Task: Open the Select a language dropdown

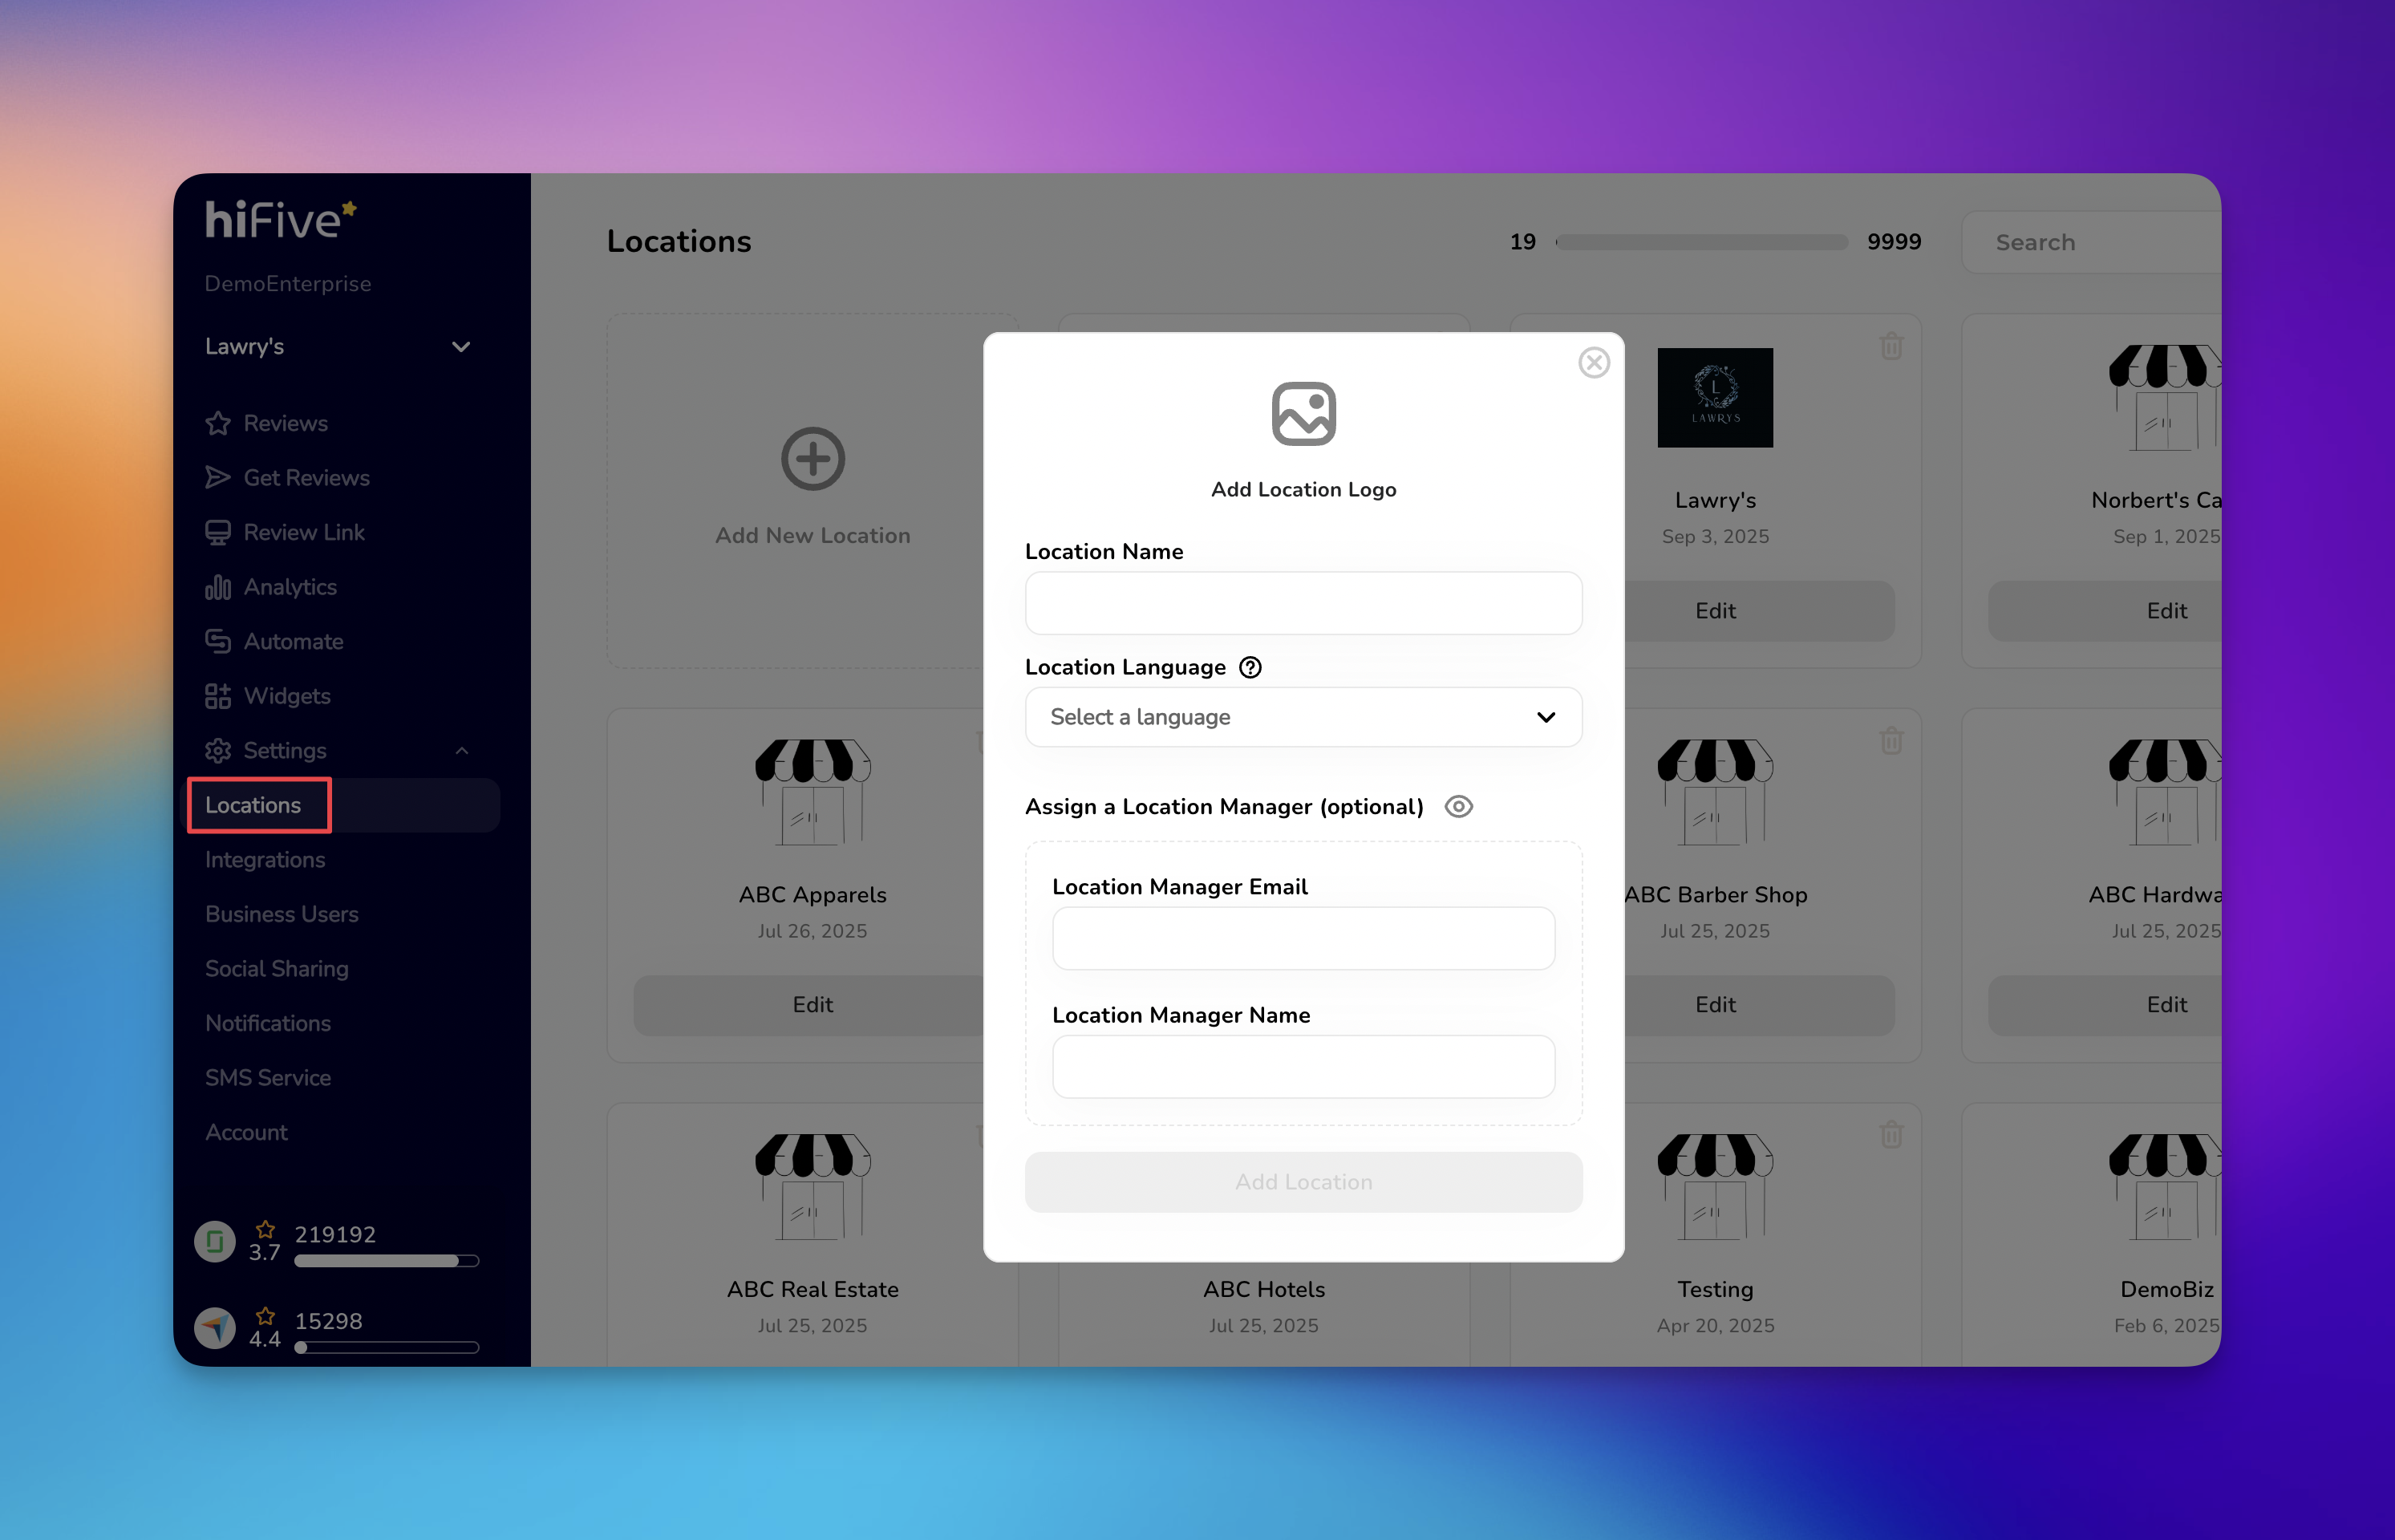Action: 1303,717
